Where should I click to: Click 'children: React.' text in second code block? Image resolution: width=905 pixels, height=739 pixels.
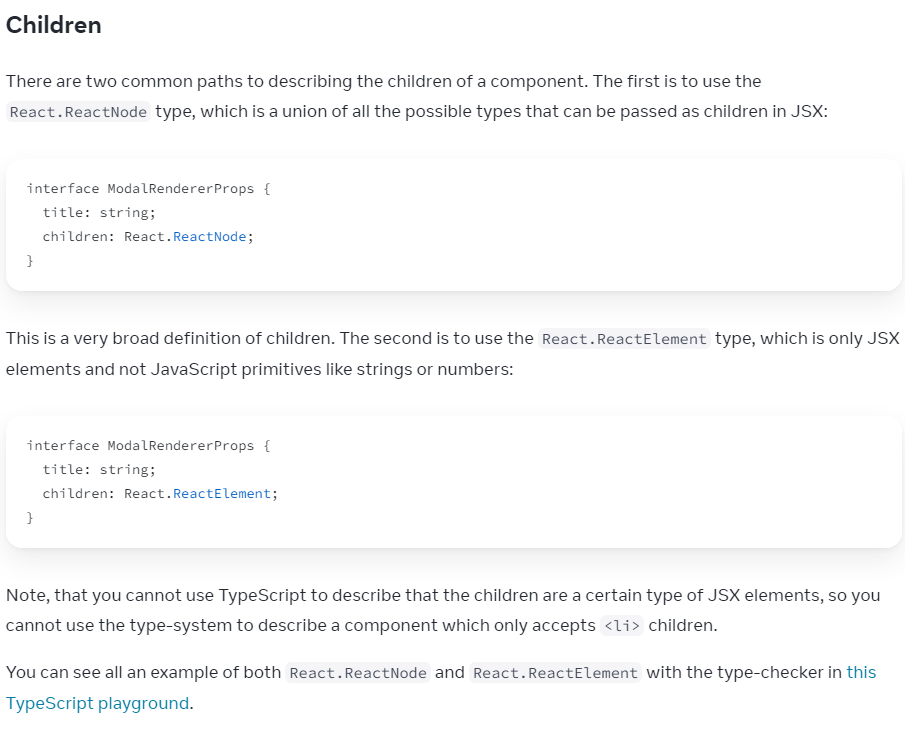click(107, 494)
